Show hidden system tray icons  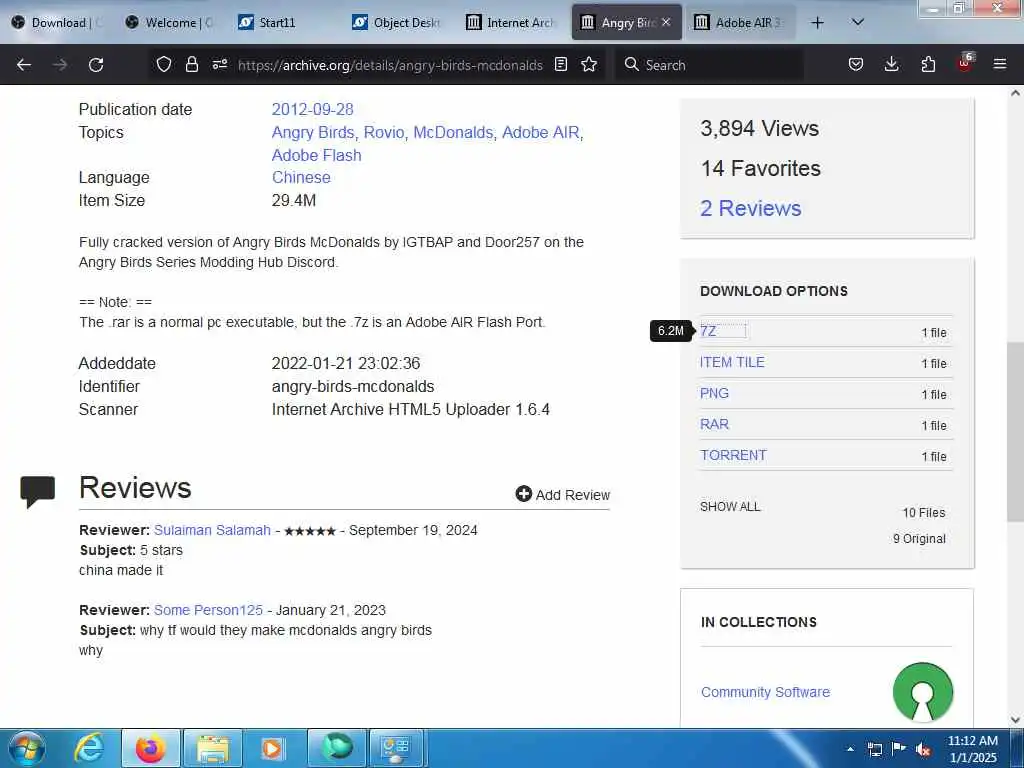(850, 749)
